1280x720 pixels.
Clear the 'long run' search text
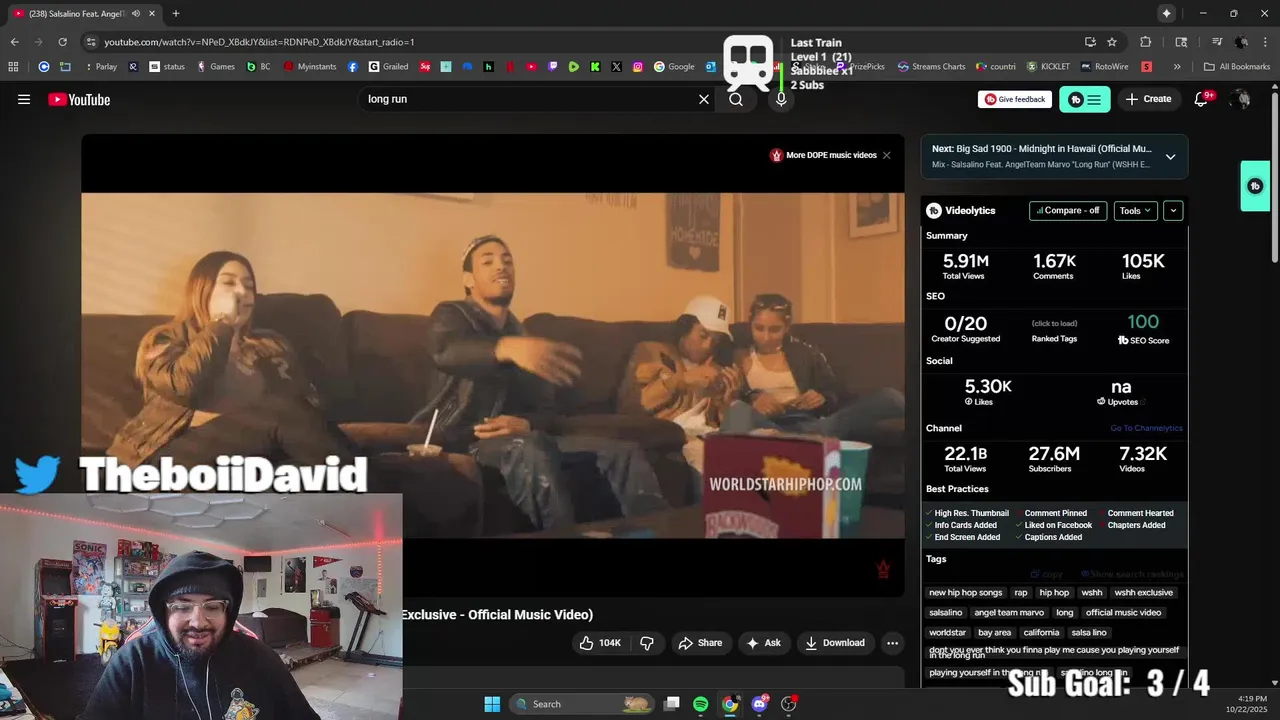click(x=704, y=99)
